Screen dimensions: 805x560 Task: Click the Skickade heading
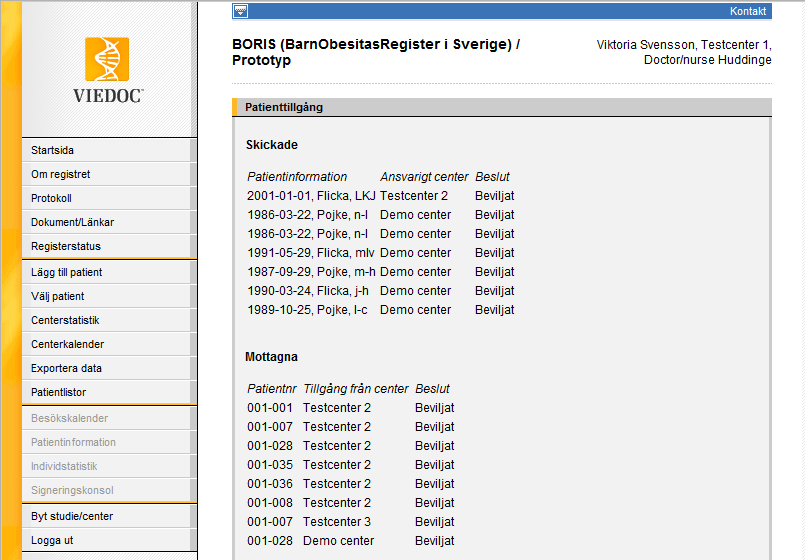click(272, 145)
